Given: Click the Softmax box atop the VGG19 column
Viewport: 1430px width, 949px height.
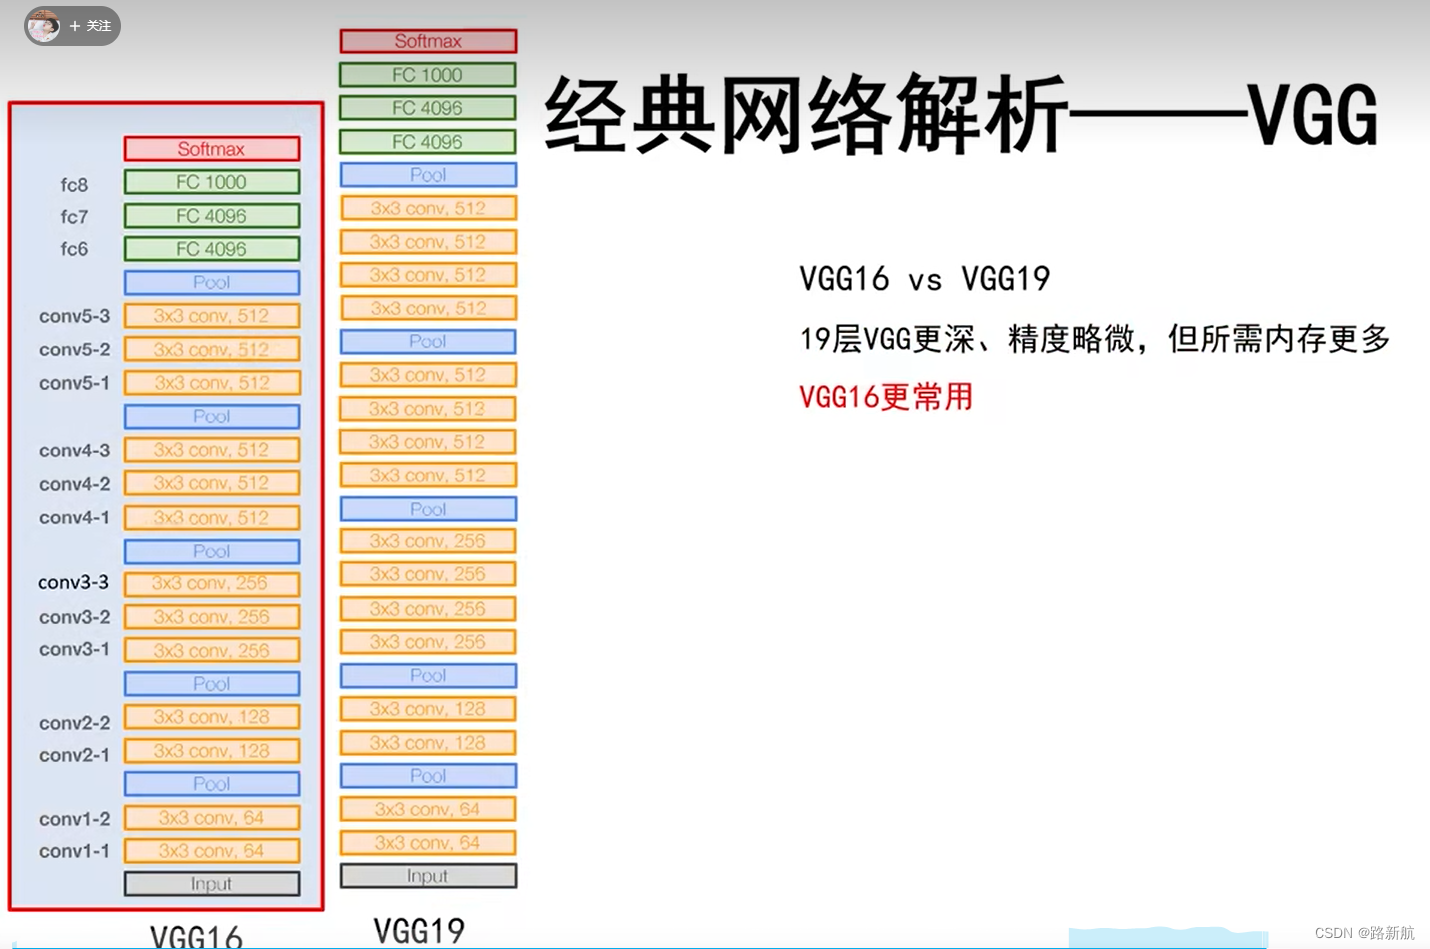Looking at the screenshot, I should tap(428, 41).
